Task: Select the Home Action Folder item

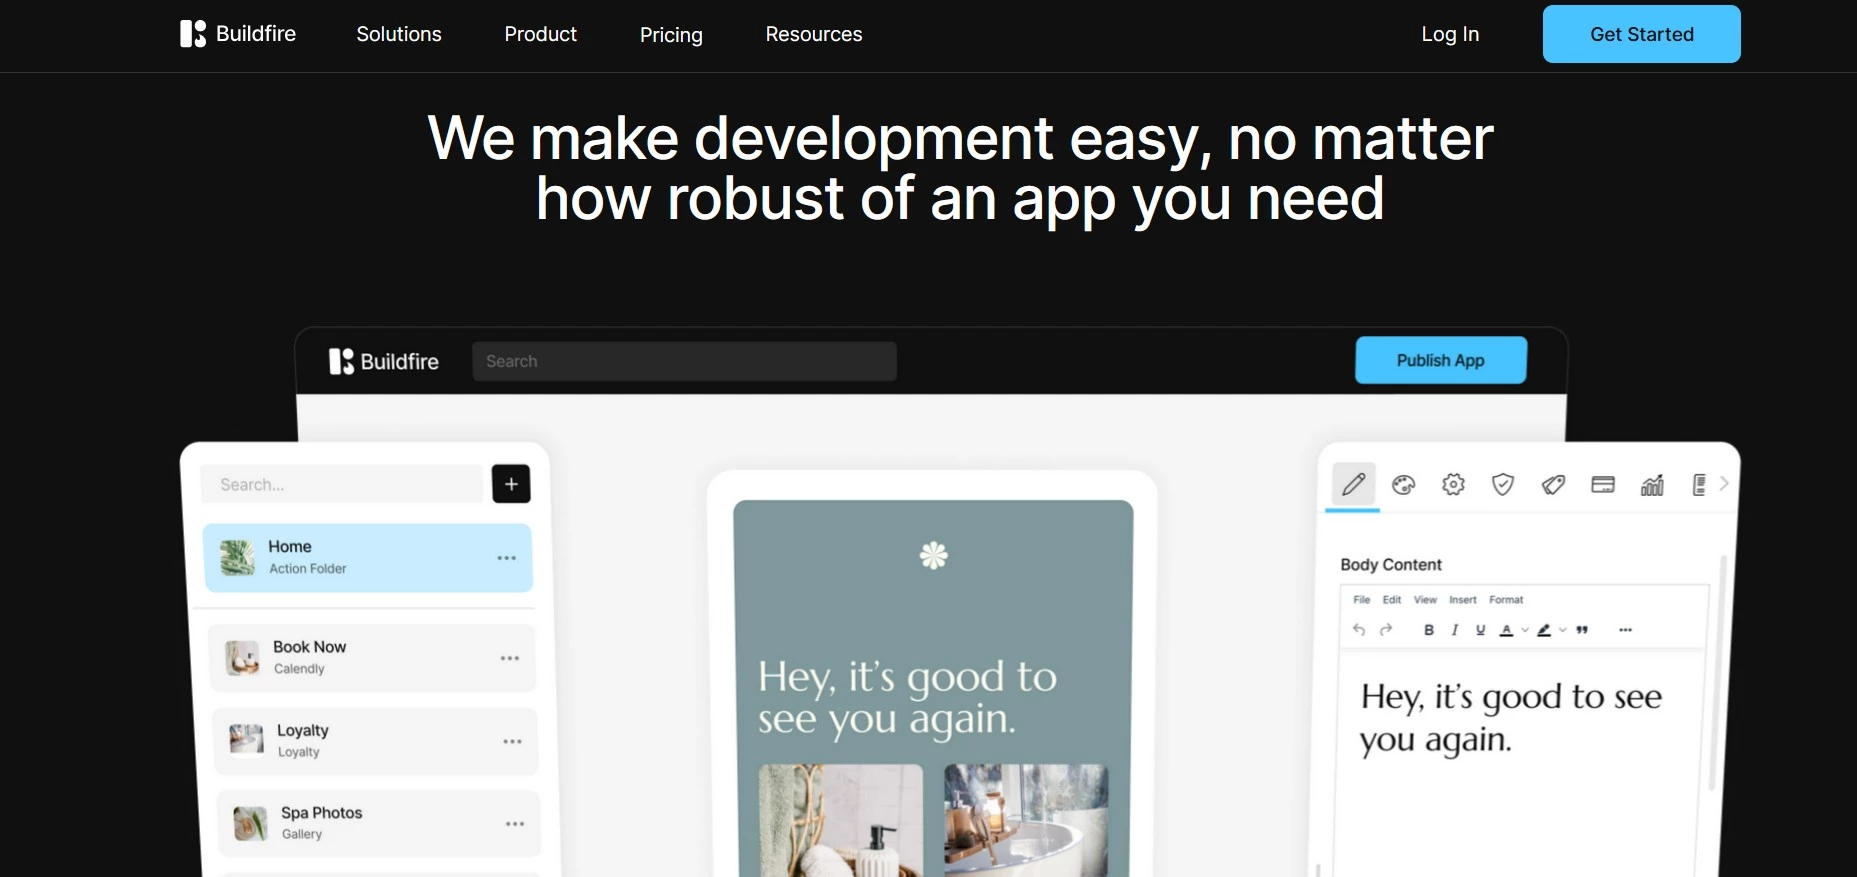Action: [368, 558]
